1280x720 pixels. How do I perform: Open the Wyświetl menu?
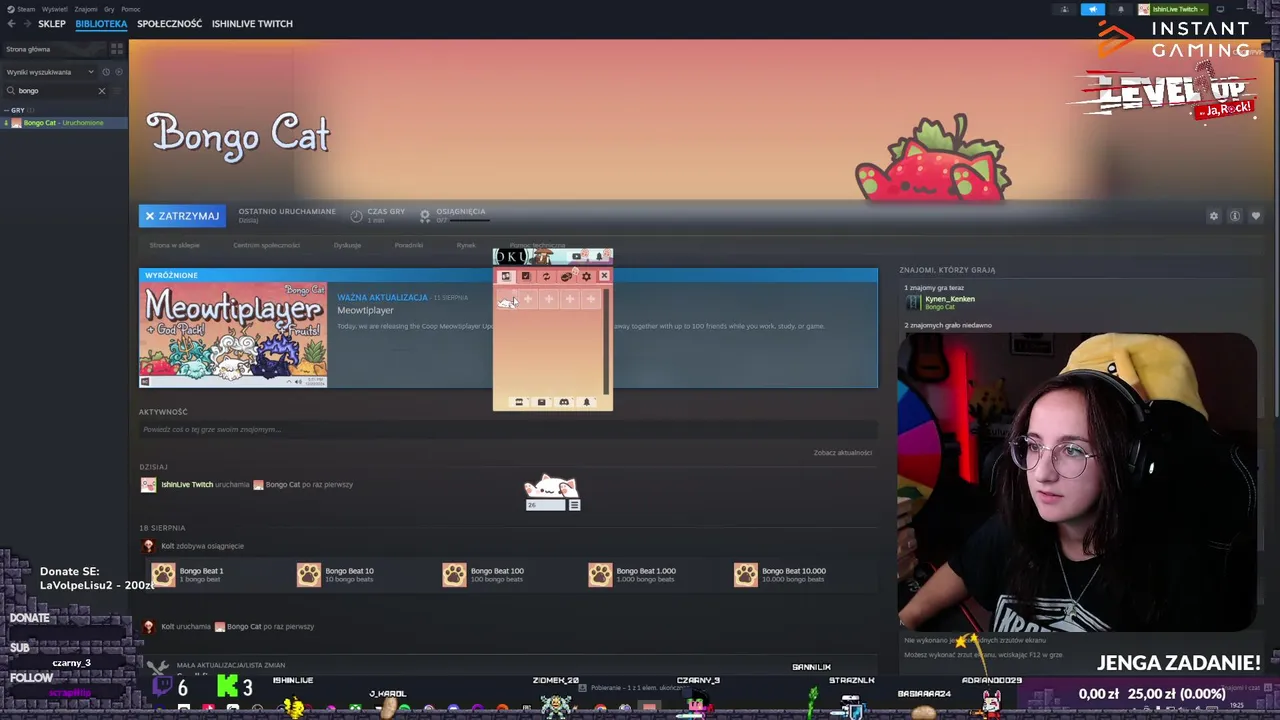point(55,9)
